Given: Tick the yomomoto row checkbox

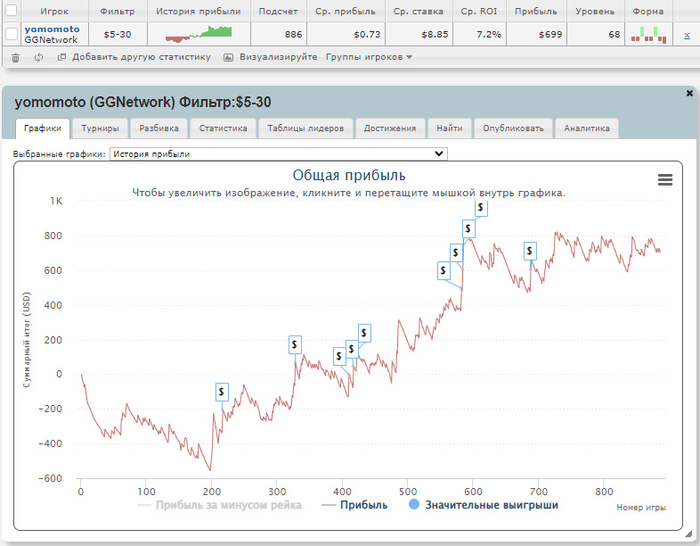Looking at the screenshot, I should tap(11, 34).
